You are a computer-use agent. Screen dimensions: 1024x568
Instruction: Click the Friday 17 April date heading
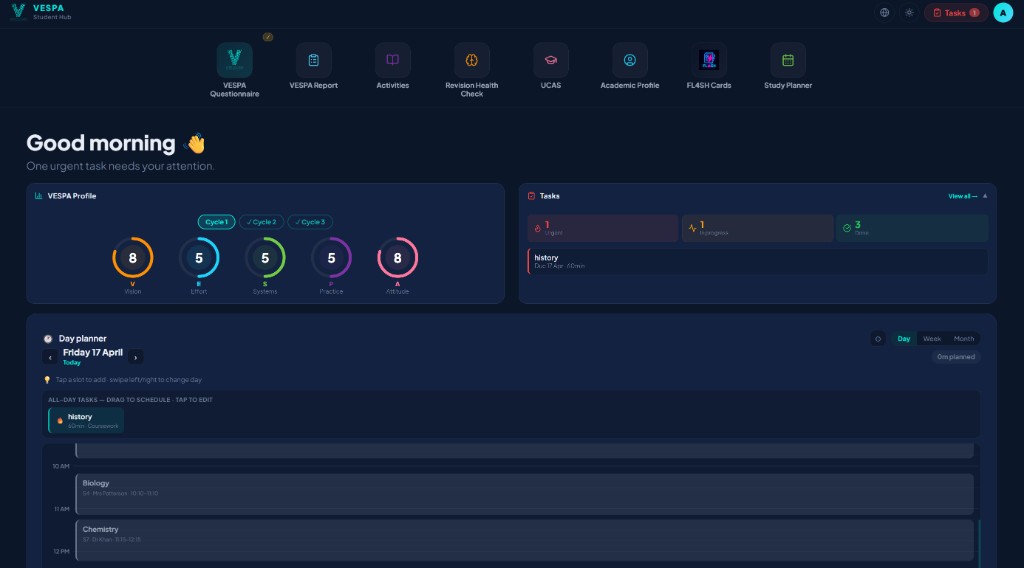click(x=93, y=353)
